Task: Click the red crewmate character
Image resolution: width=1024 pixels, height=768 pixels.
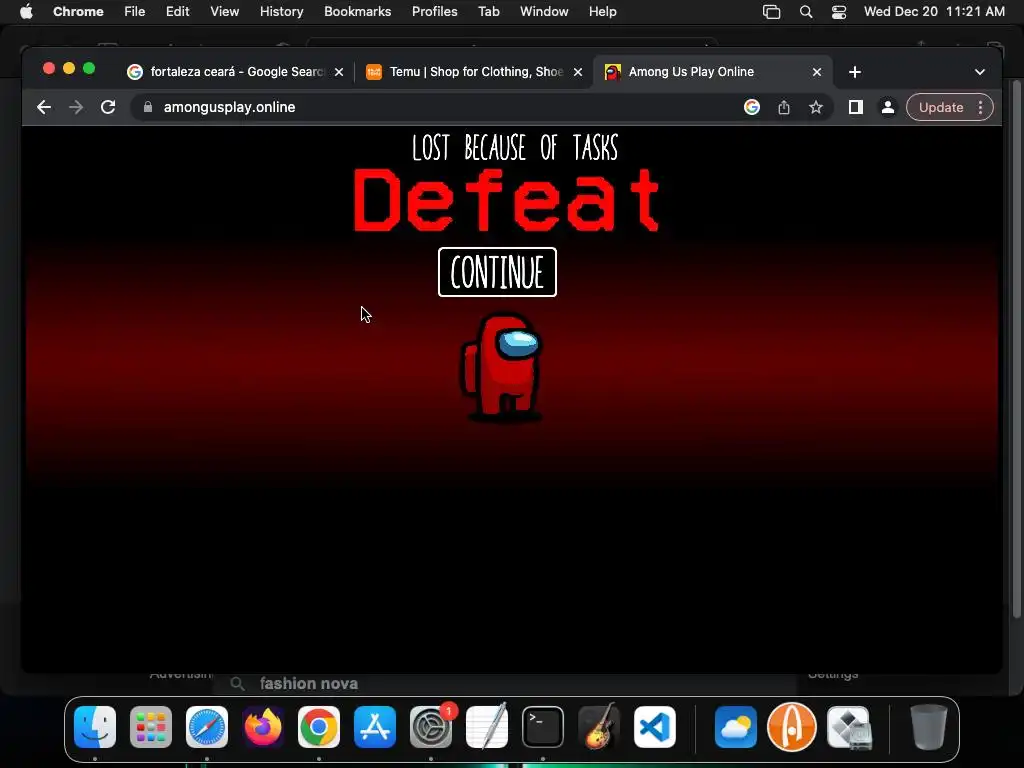Action: (x=502, y=368)
